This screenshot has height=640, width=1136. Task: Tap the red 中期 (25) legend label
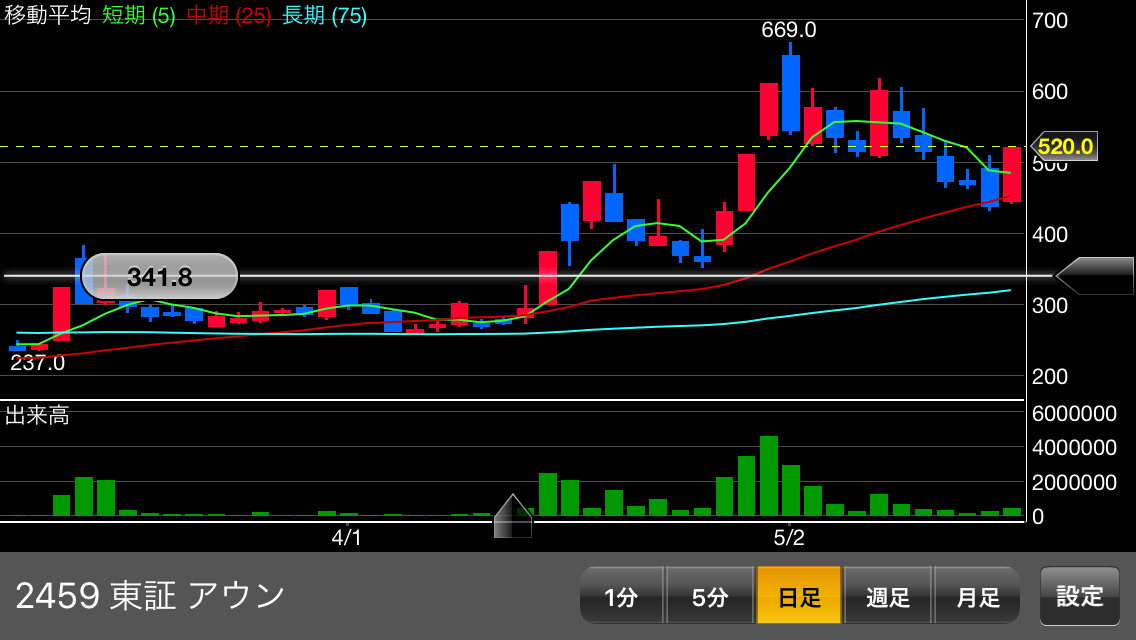click(x=229, y=16)
